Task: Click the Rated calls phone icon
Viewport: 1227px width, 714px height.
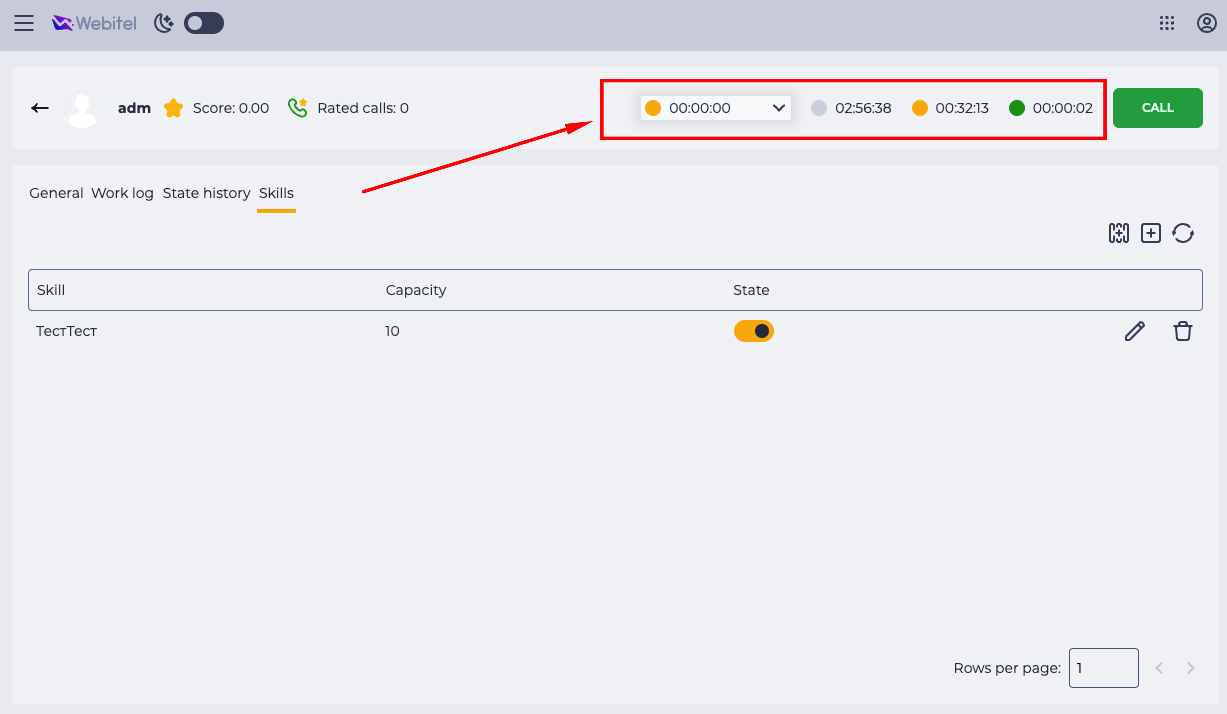Action: (297, 108)
